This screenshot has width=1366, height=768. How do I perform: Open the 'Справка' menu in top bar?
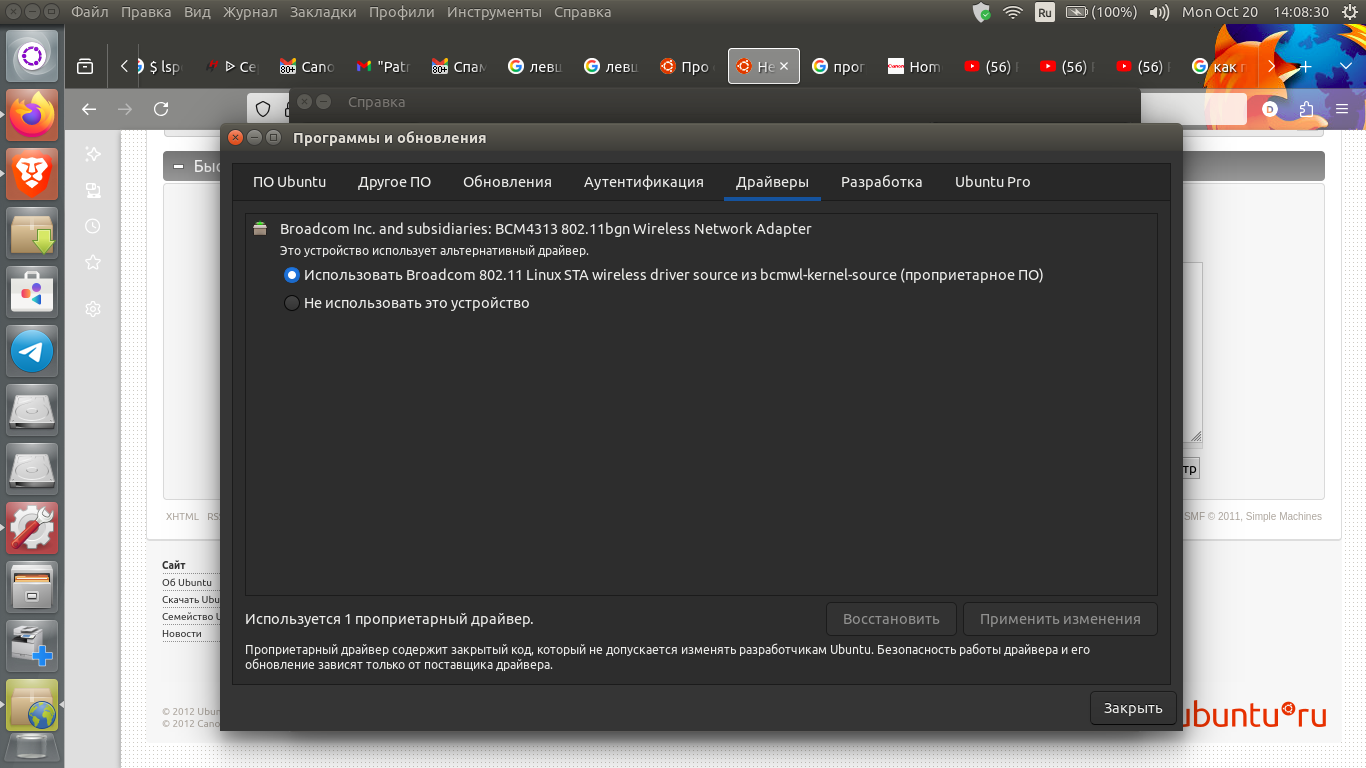click(x=582, y=12)
